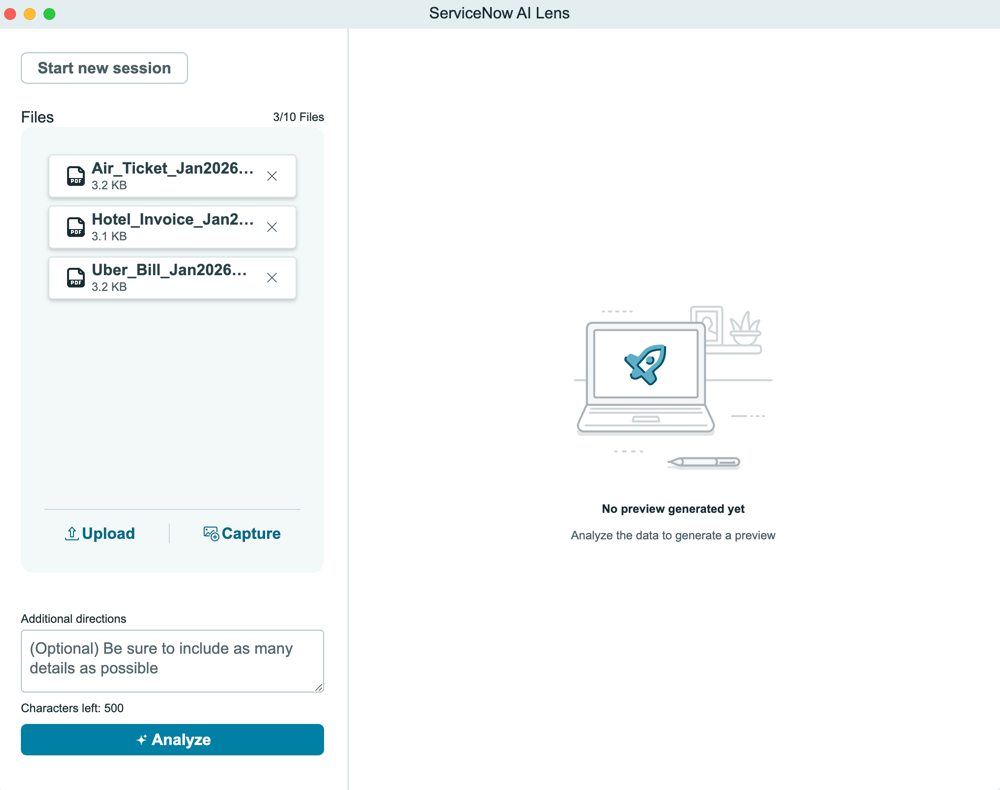Click the Hotel_Invoice PDF file icon
This screenshot has width=1000, height=790.
click(76, 227)
